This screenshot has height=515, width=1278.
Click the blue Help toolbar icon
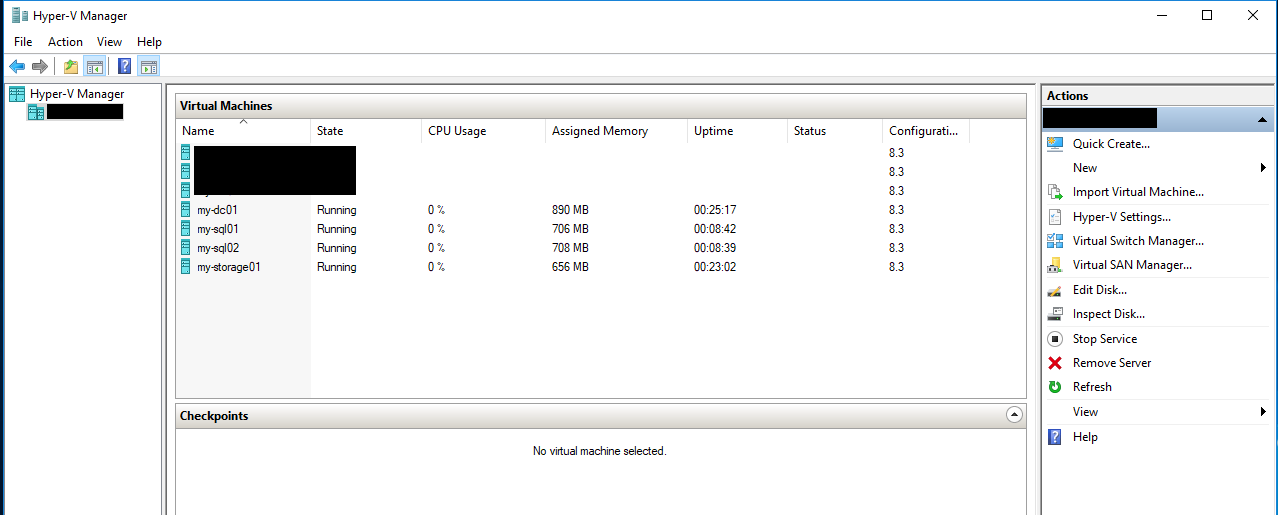(125, 67)
